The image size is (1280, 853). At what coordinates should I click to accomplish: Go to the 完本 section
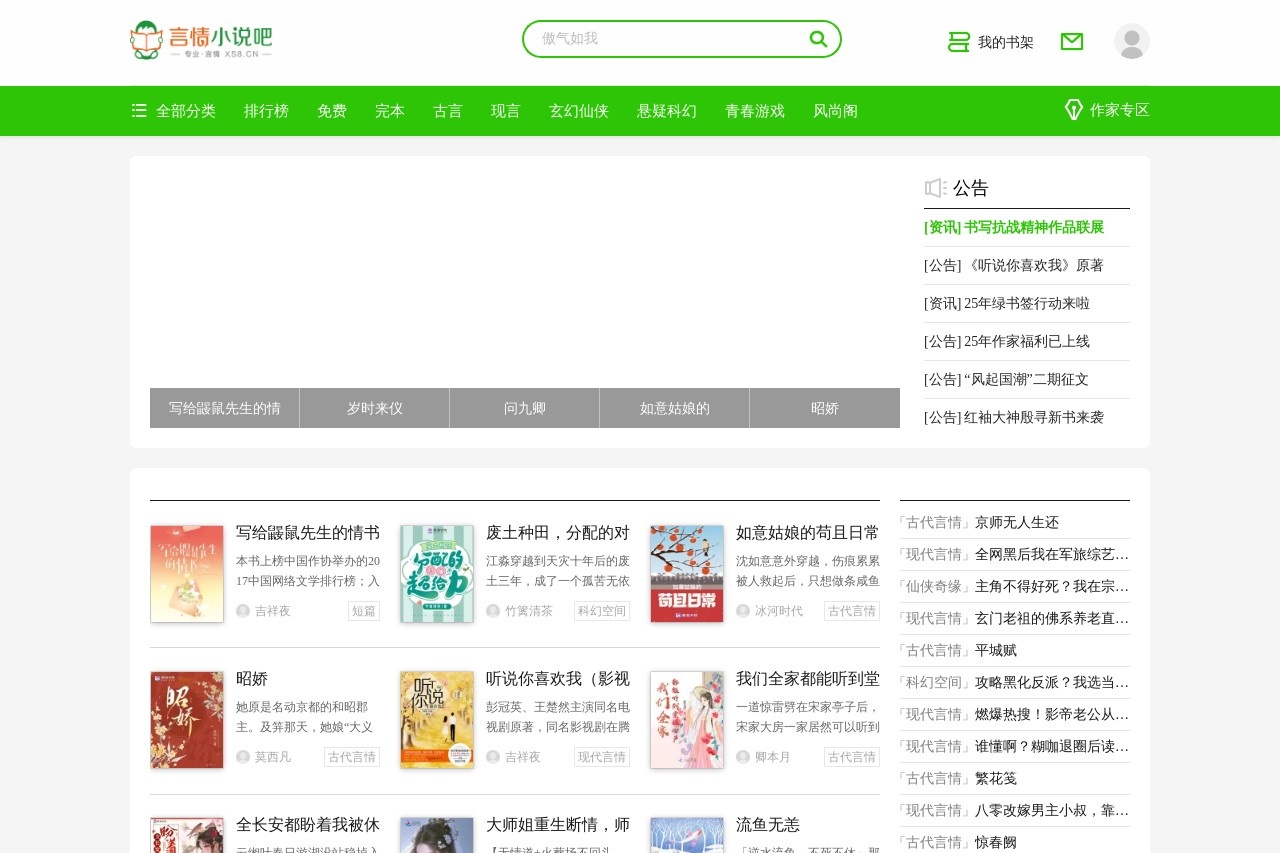click(390, 111)
